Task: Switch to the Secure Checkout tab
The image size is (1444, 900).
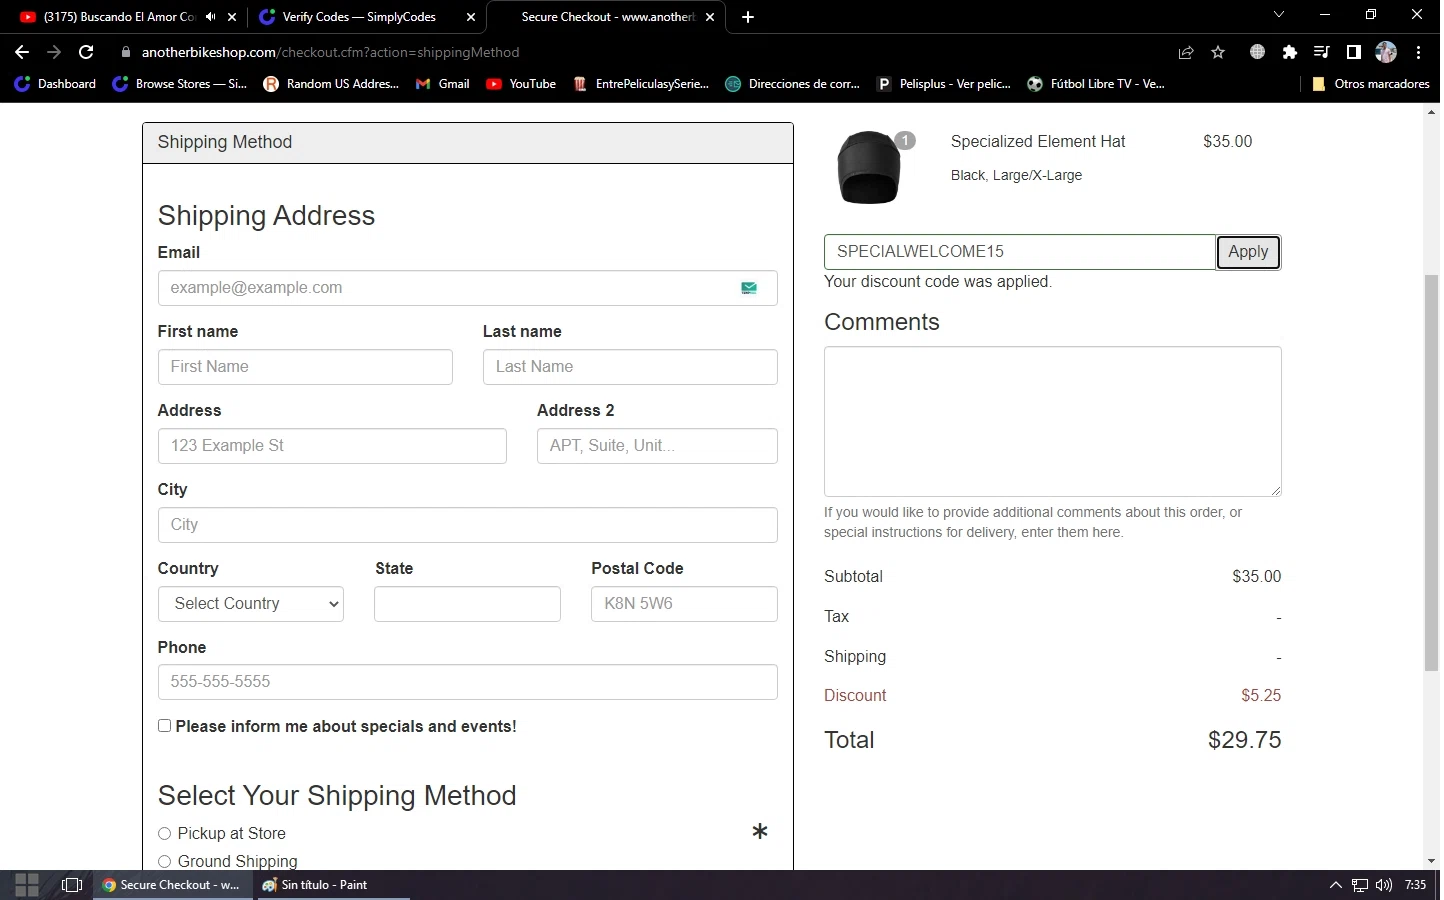Action: 606,17
